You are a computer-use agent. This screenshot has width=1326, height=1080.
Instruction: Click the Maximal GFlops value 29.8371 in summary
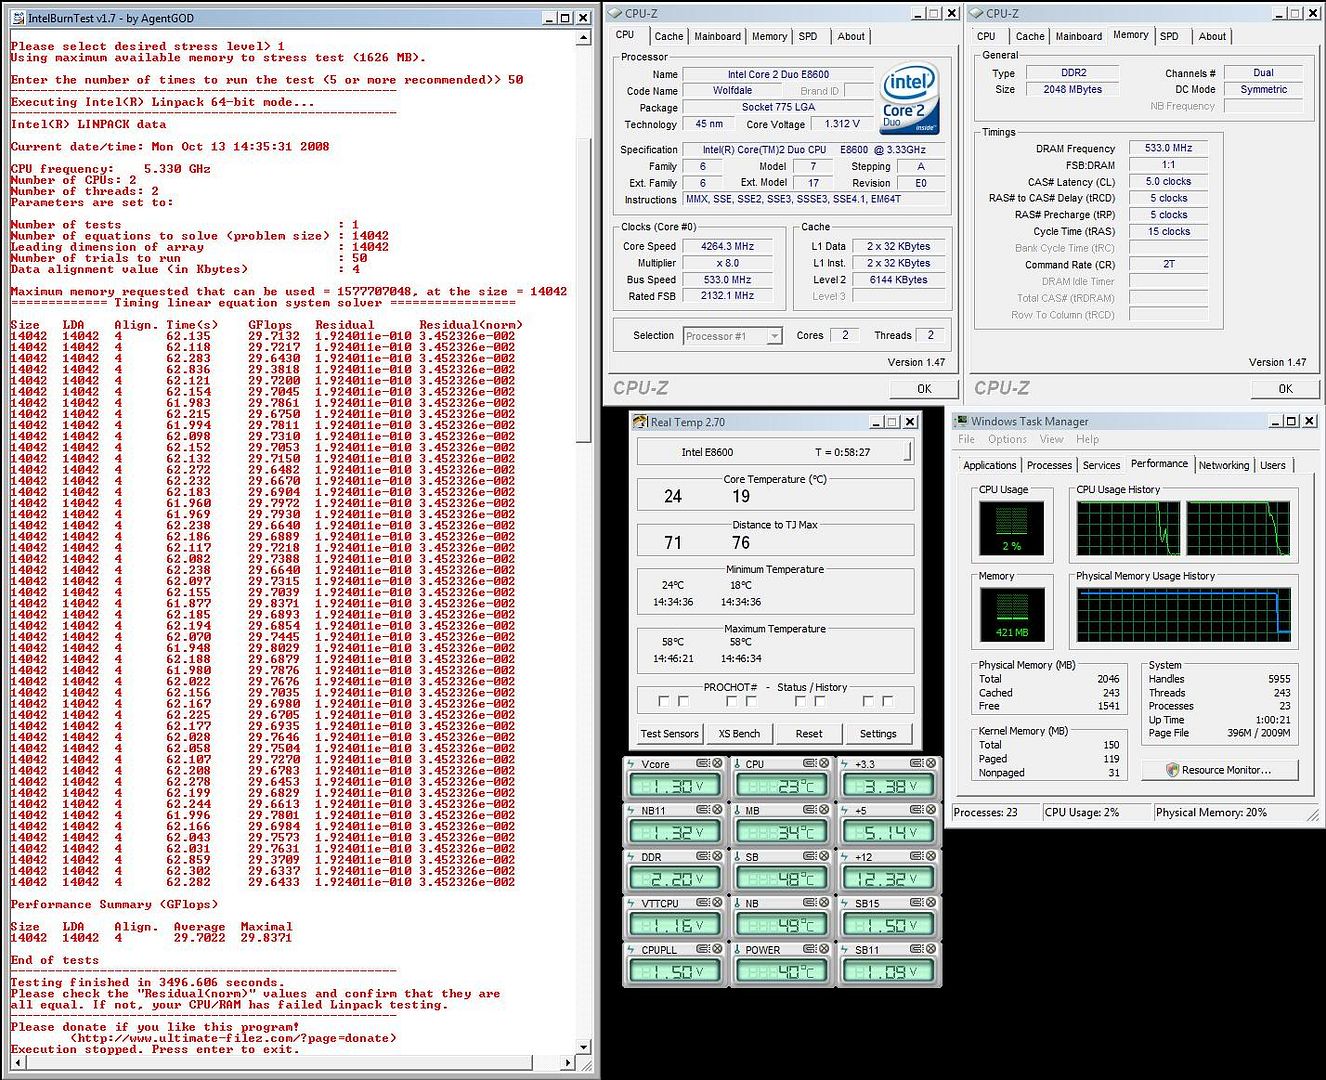click(266, 938)
